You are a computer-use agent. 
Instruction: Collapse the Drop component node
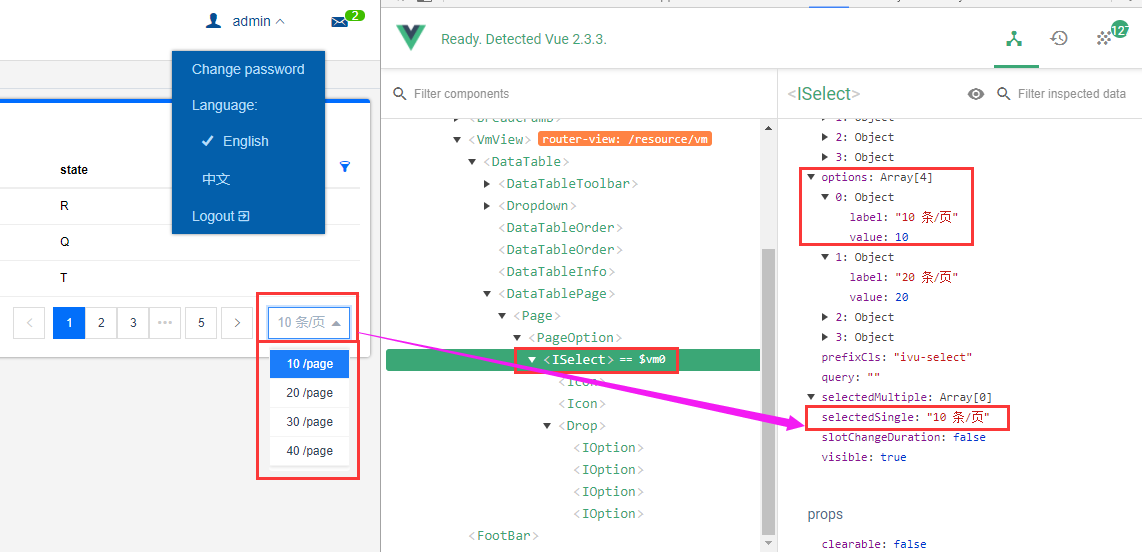(x=547, y=426)
